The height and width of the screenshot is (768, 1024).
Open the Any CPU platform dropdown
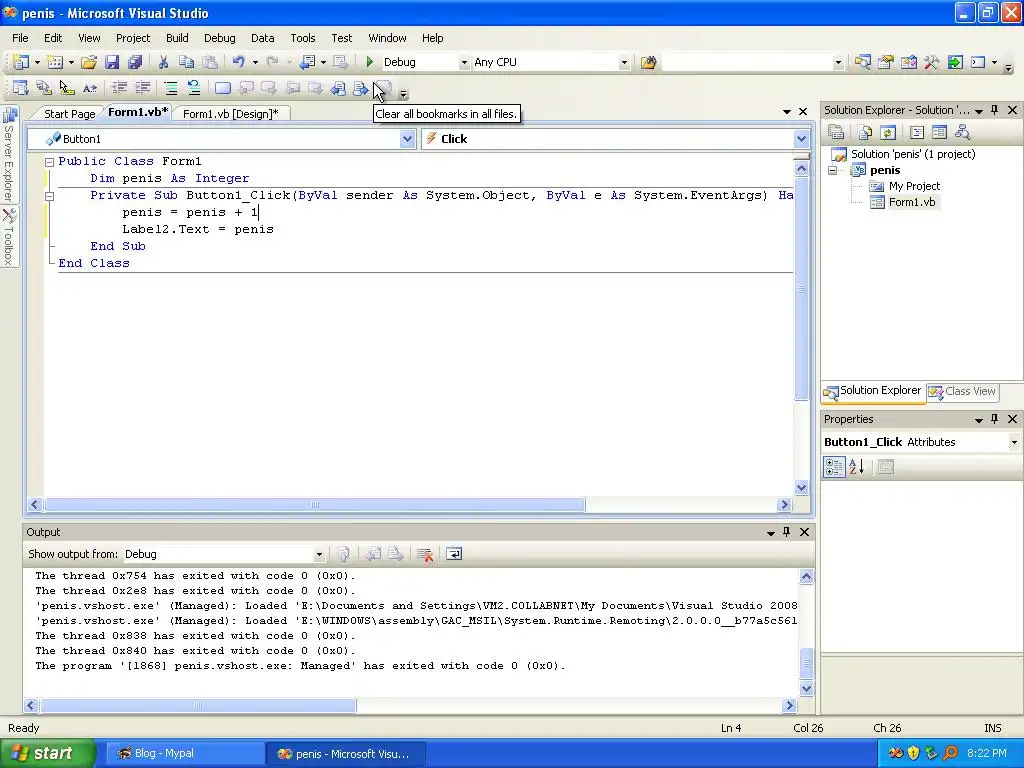point(624,63)
